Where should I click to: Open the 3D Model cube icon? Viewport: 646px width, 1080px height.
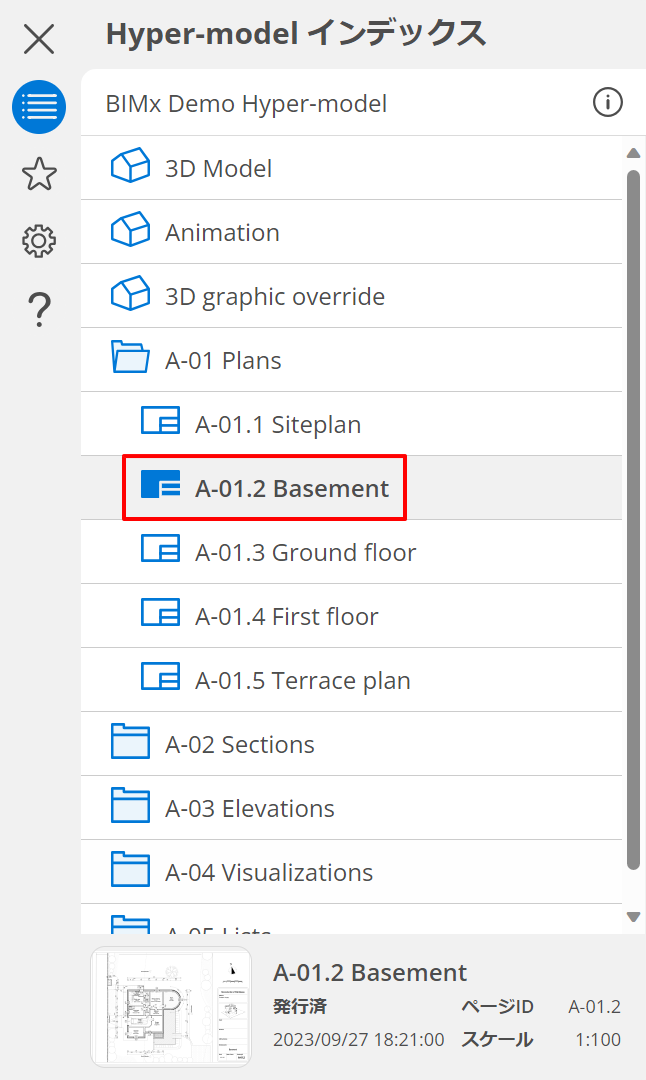pyautogui.click(x=130, y=167)
